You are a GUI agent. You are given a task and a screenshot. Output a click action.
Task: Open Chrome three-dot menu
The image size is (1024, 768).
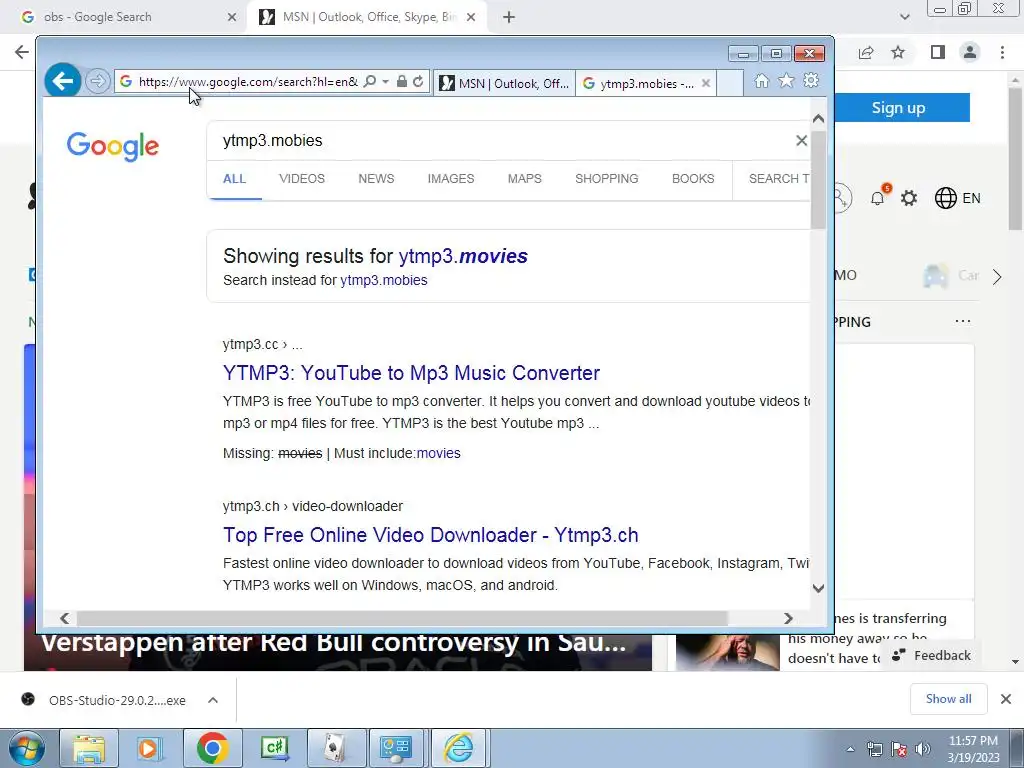pos(1002,52)
